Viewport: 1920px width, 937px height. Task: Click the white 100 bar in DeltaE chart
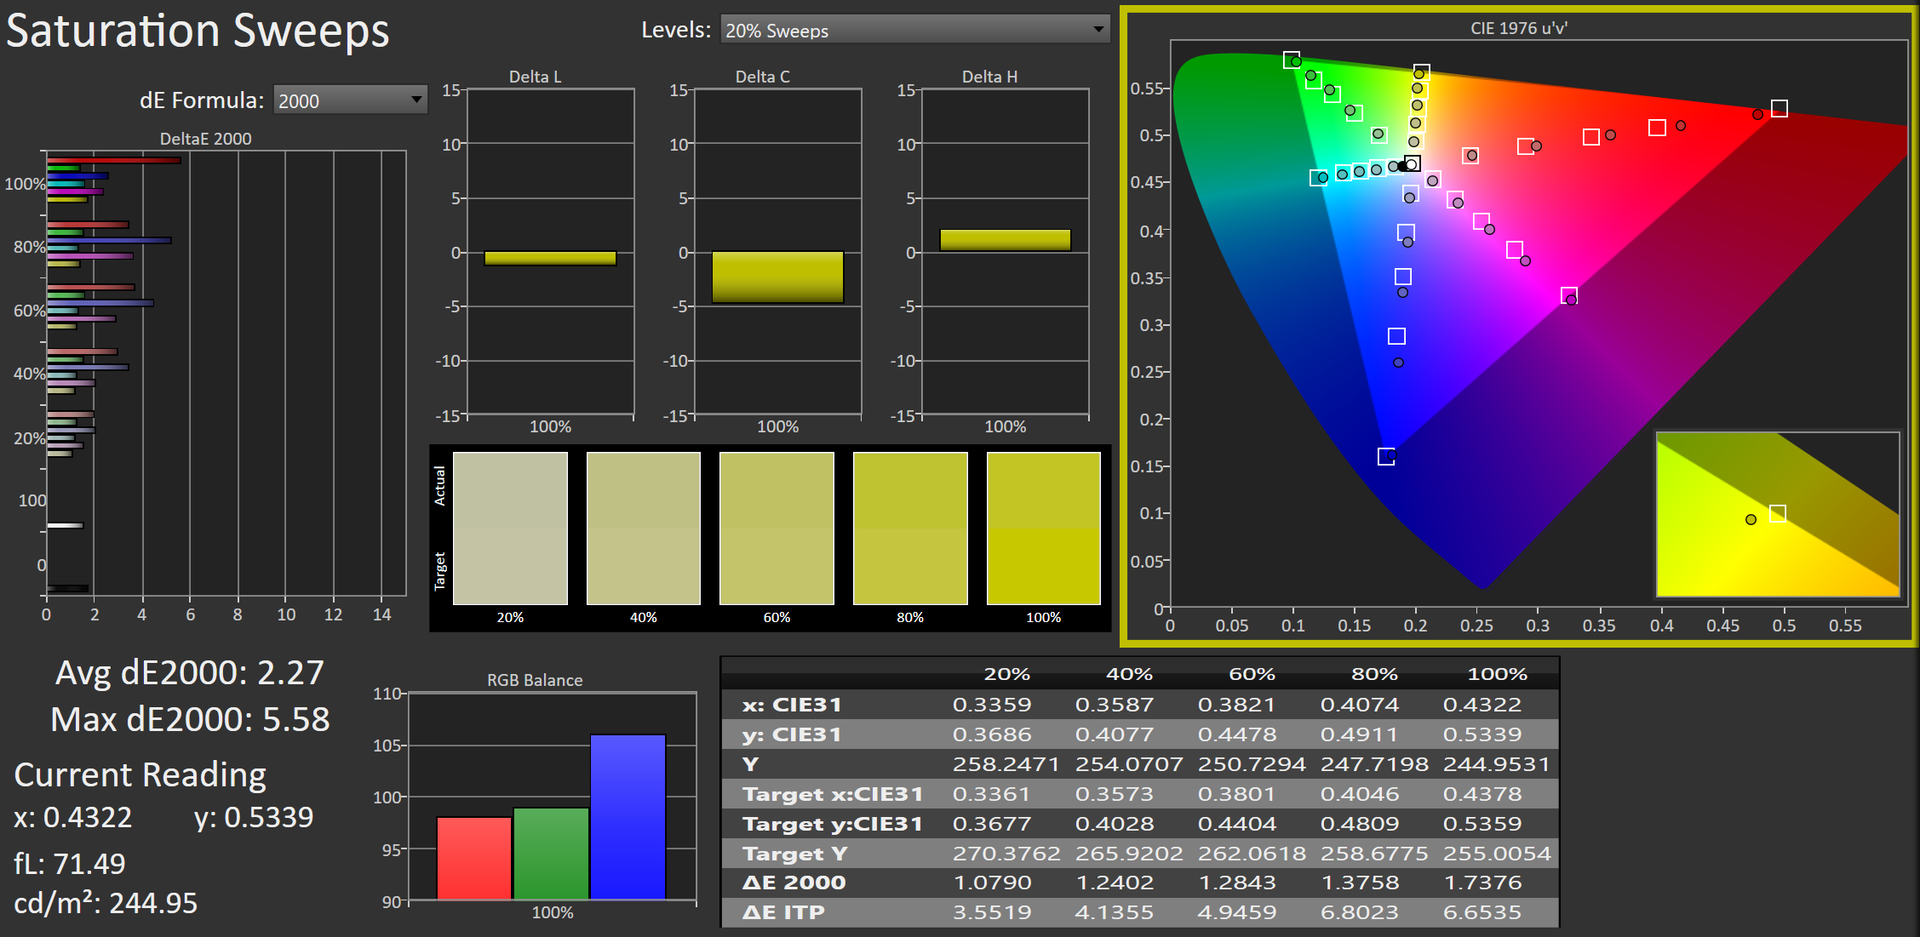[64, 525]
